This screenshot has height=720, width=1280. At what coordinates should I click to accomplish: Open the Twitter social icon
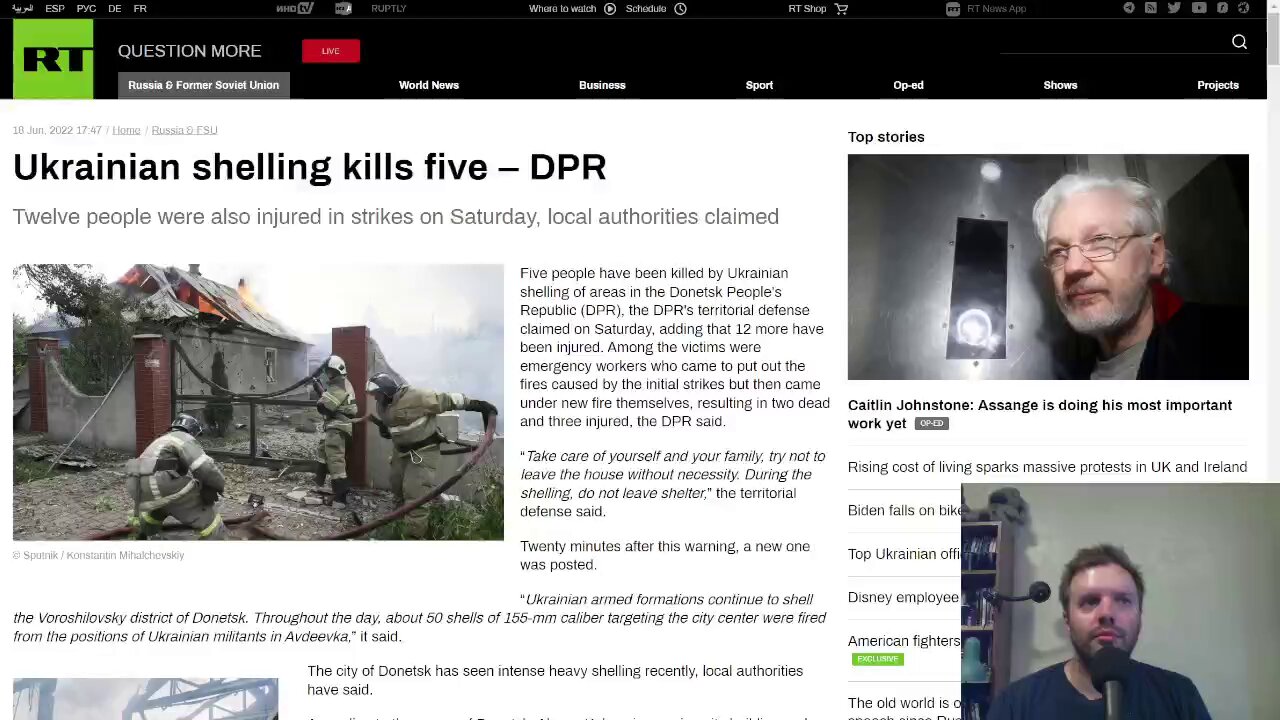1174,8
